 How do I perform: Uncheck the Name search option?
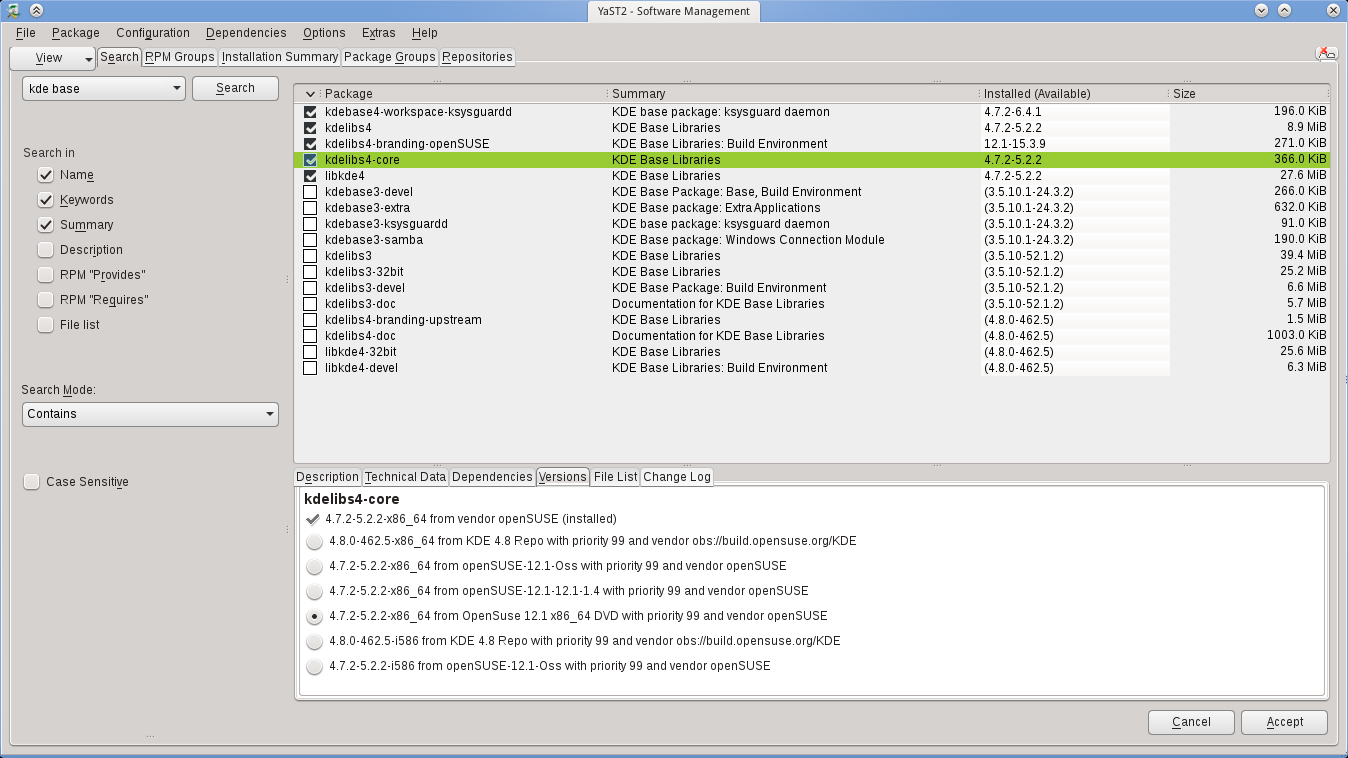(x=46, y=175)
